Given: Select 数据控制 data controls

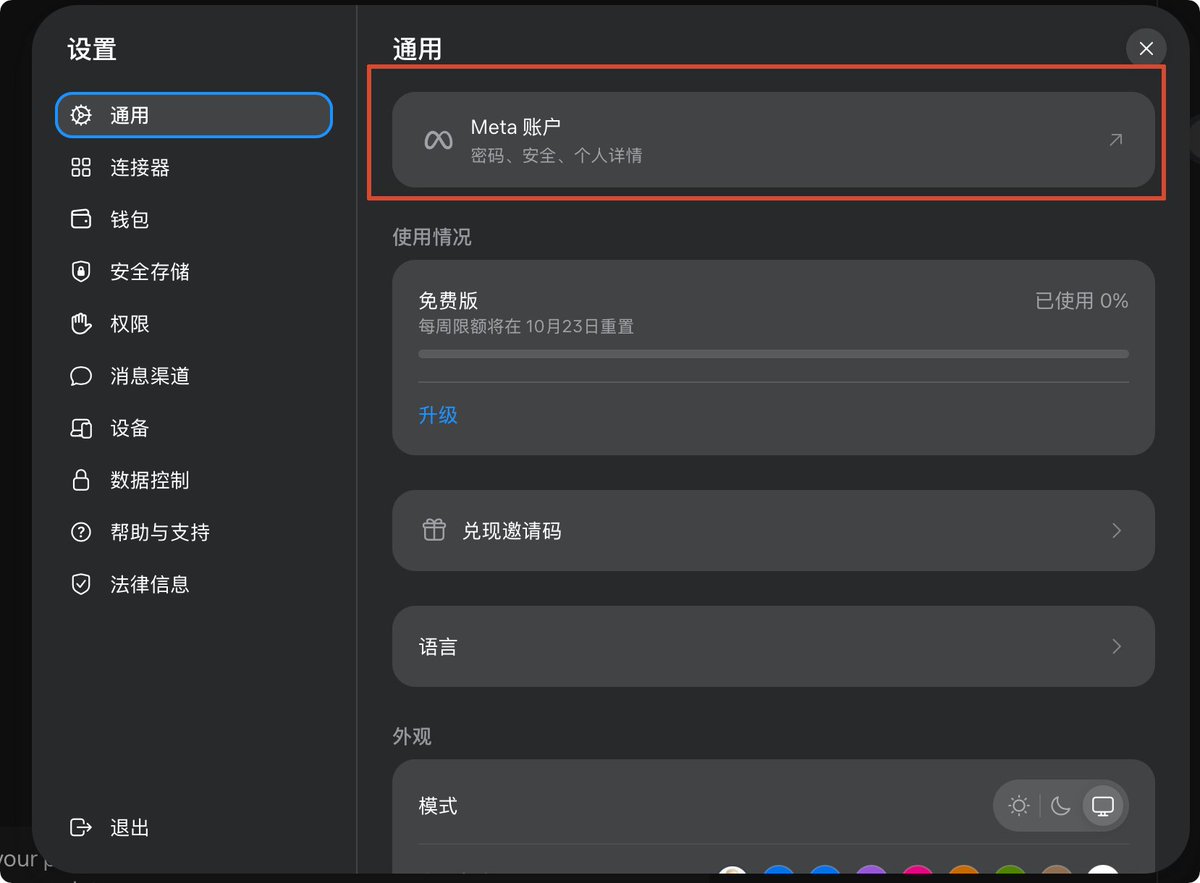Looking at the screenshot, I should click(193, 479).
